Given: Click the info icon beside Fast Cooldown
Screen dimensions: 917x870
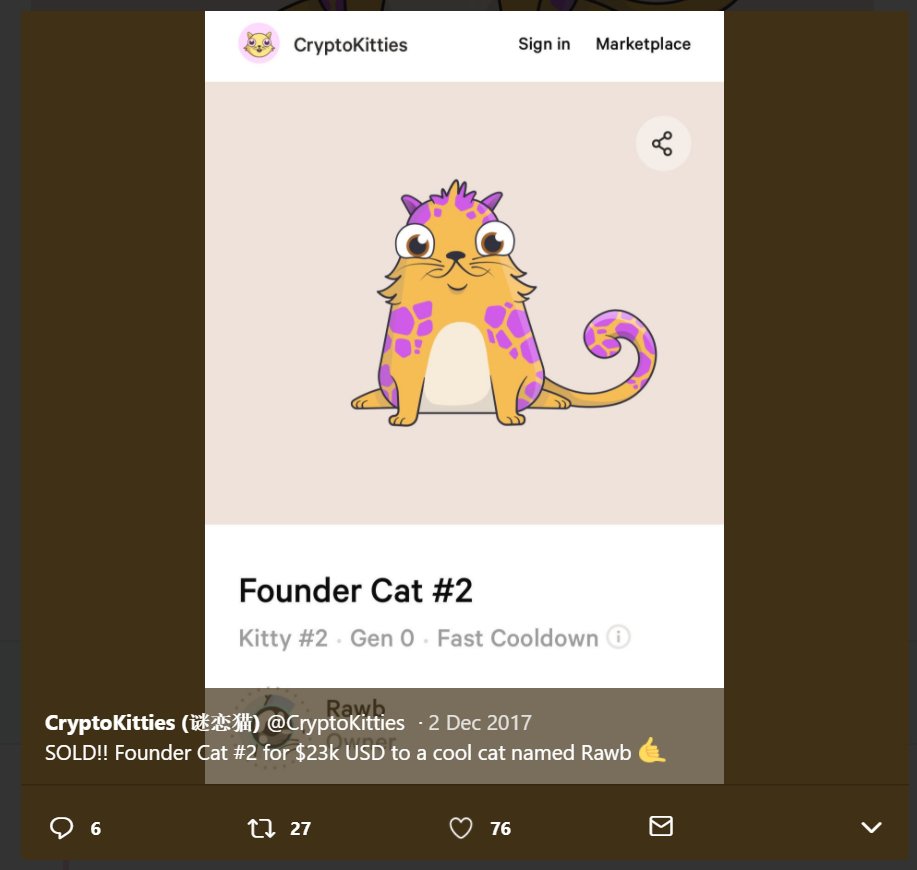Looking at the screenshot, I should [x=619, y=637].
